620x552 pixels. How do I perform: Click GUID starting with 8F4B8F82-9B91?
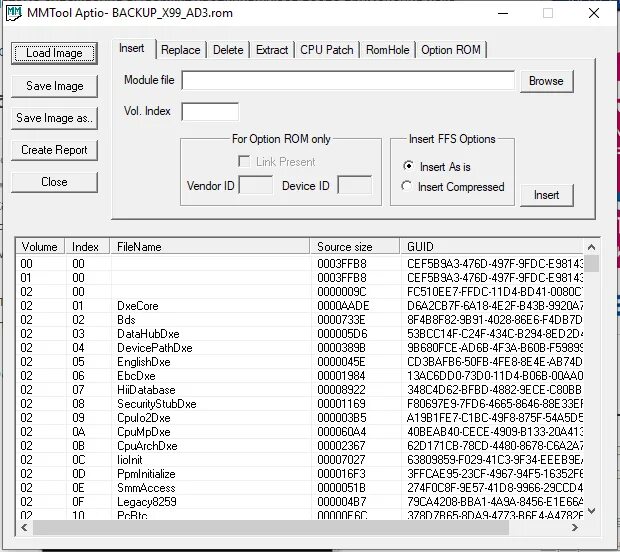click(x=494, y=319)
